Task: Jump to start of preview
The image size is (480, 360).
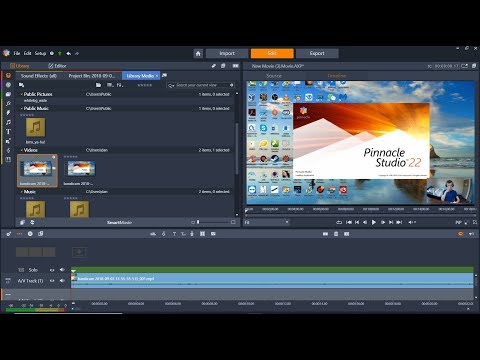Action: [349, 222]
